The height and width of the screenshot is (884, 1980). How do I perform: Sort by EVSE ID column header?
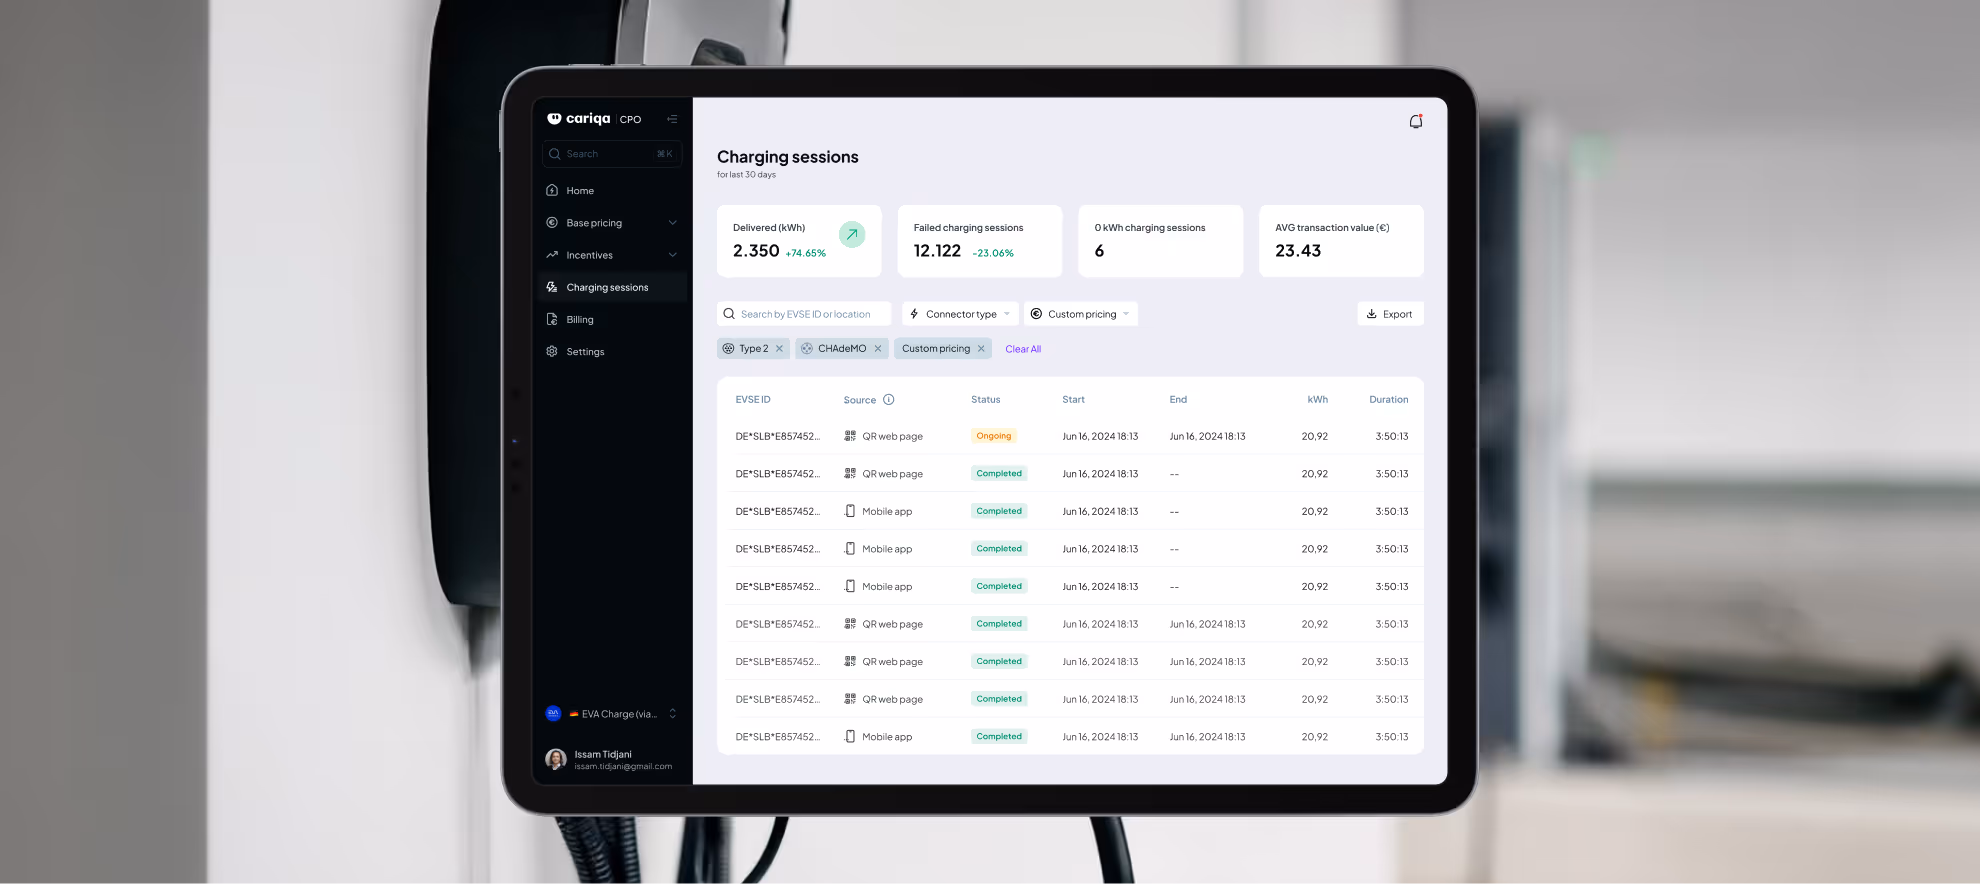pos(753,399)
